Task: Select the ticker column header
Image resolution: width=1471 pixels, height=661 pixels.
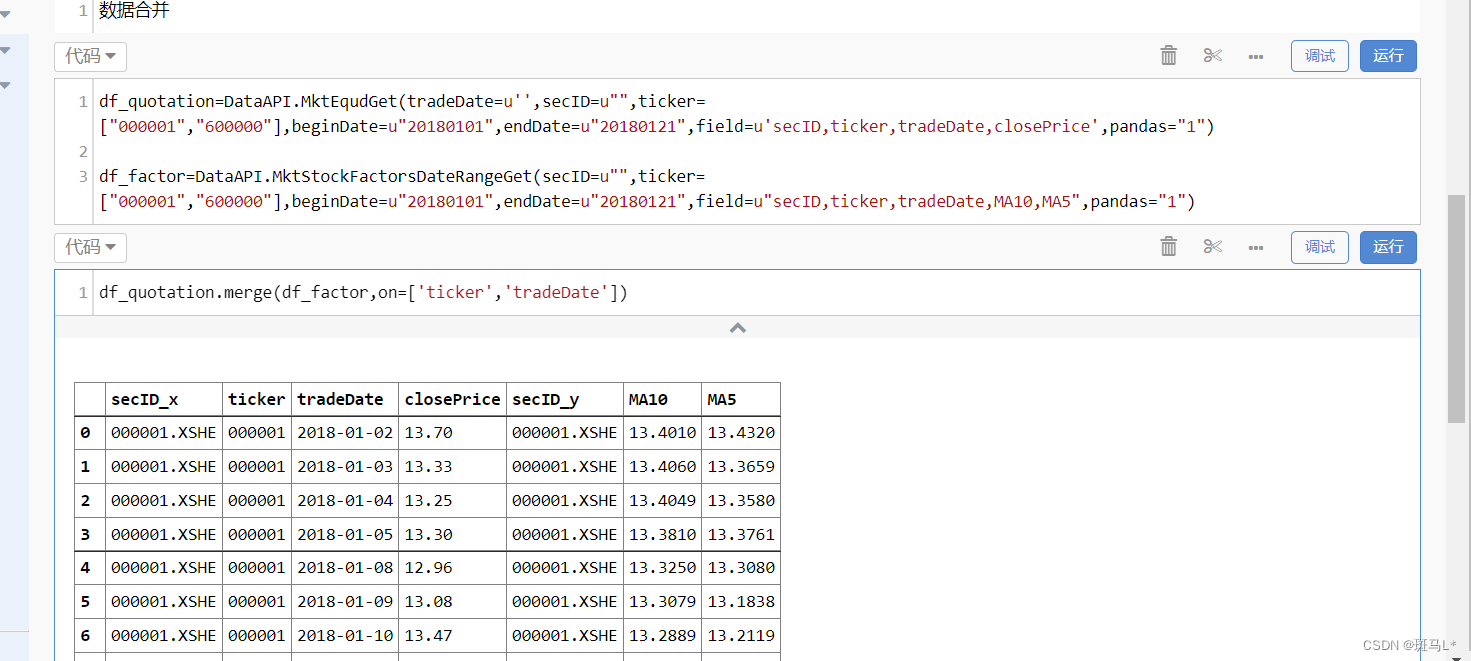Action: [x=257, y=399]
